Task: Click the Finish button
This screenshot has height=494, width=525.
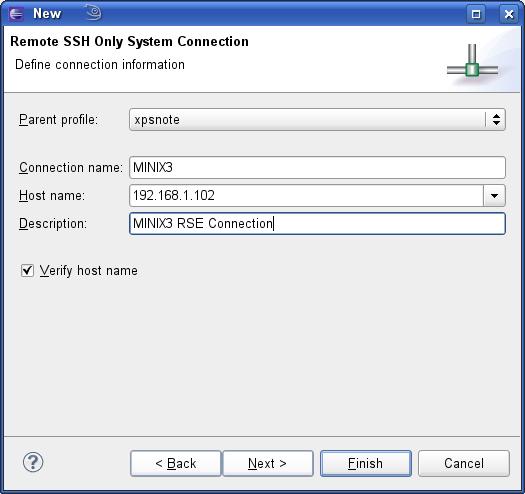Action: click(366, 464)
